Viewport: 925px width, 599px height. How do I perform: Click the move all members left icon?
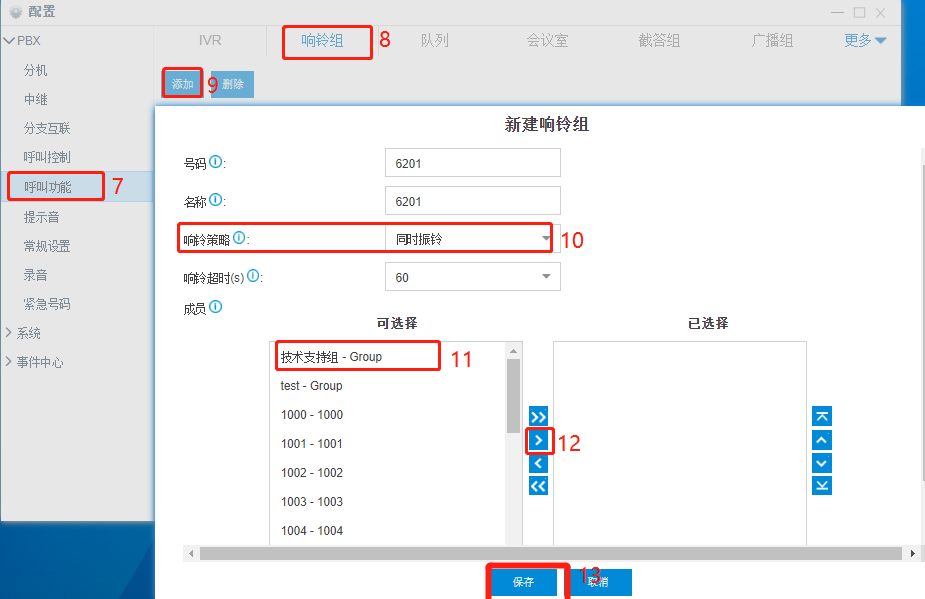point(538,486)
